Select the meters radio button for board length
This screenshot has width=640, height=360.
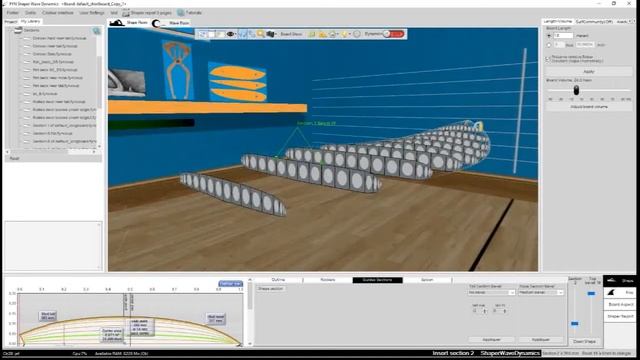pos(549,36)
